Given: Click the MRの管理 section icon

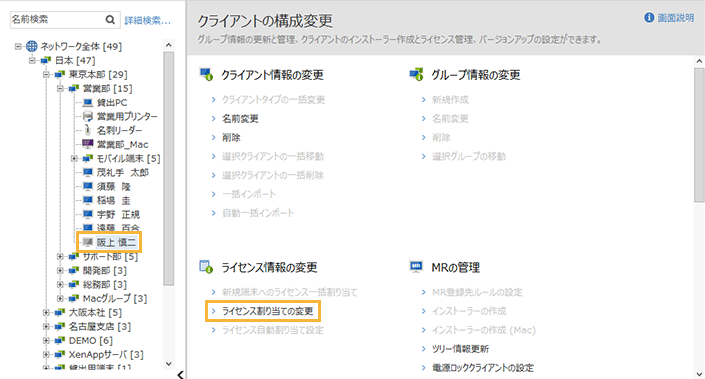Looking at the screenshot, I should (416, 267).
